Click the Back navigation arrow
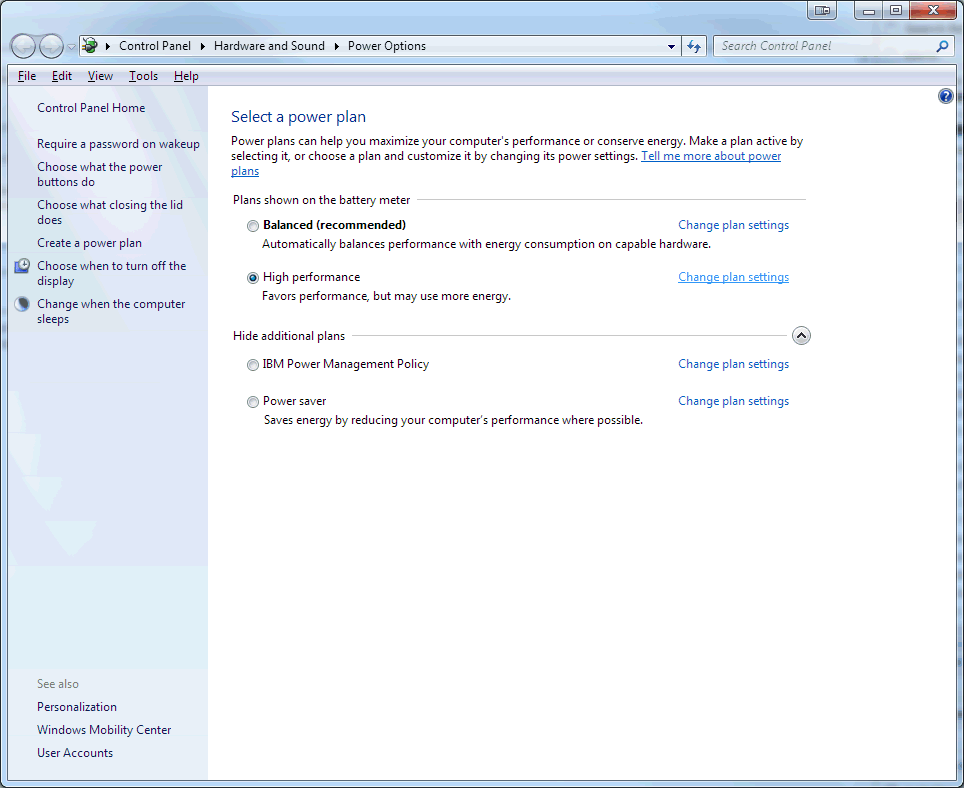 [23, 45]
